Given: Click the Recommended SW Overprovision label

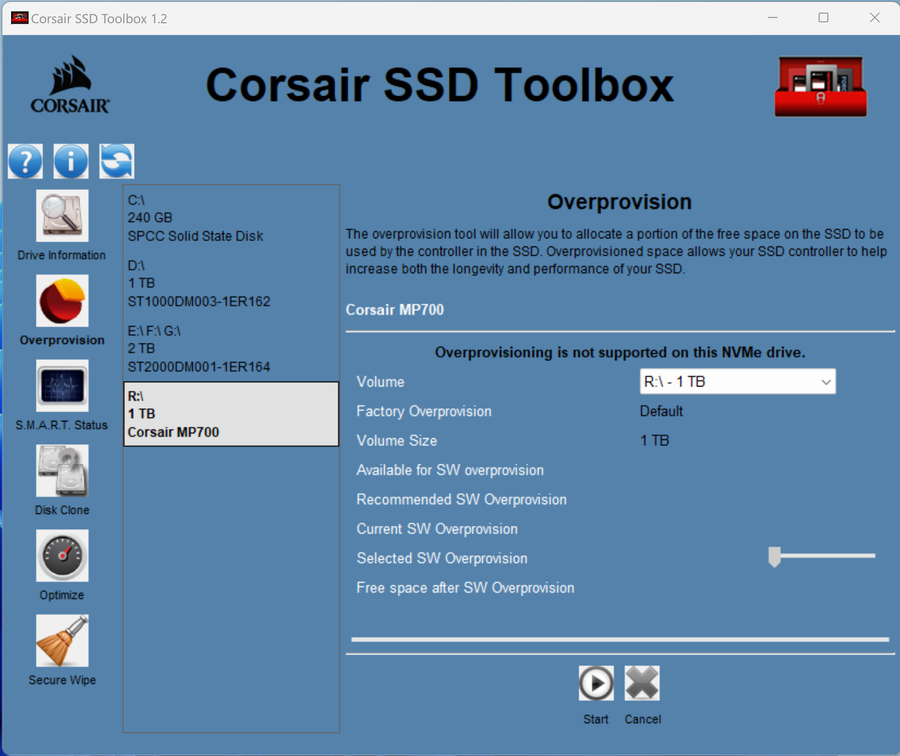Looking at the screenshot, I should [x=461, y=499].
